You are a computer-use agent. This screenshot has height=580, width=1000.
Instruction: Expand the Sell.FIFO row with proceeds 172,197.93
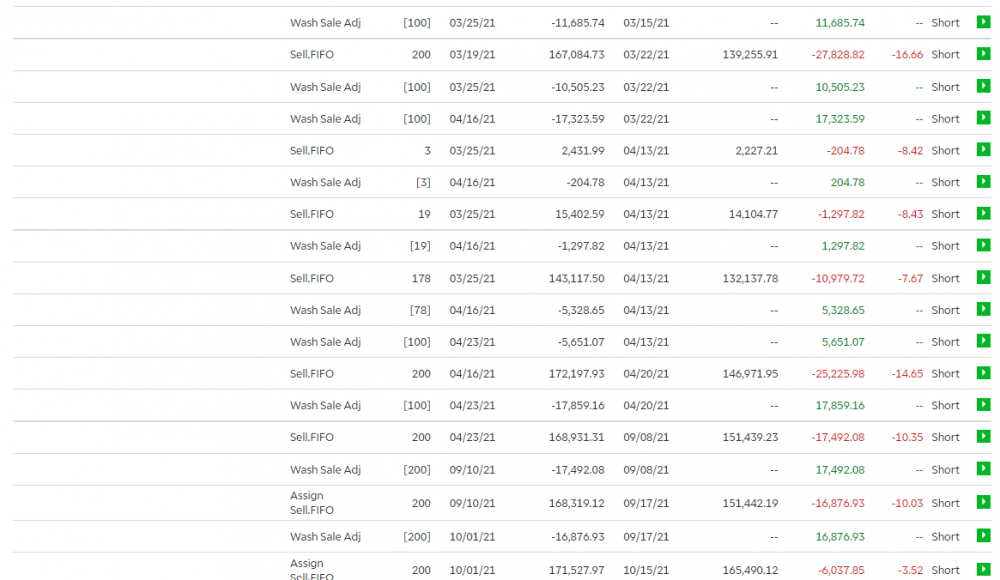[983, 374]
